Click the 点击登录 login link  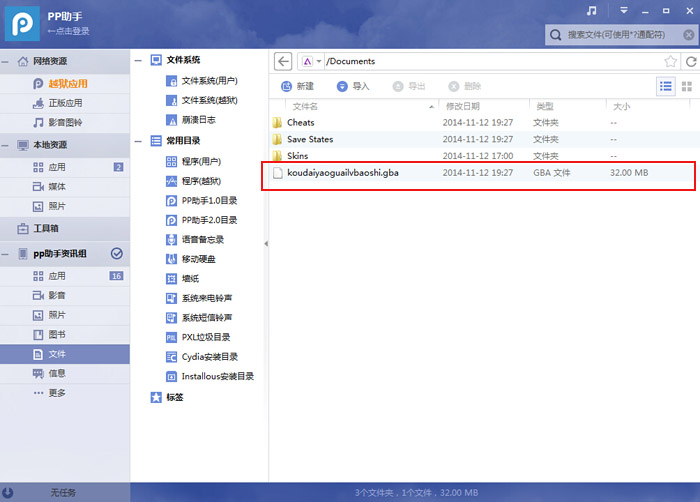pyautogui.click(x=68, y=31)
